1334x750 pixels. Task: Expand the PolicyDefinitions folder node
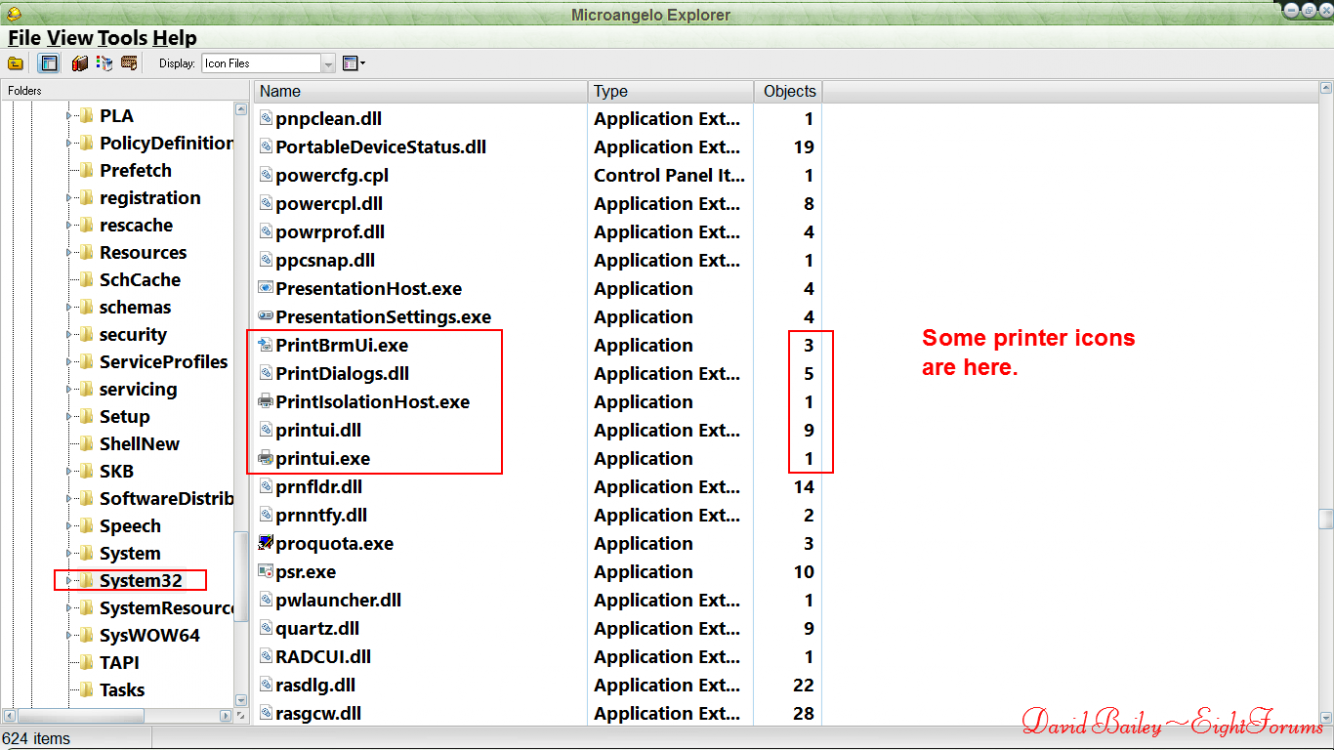70,143
